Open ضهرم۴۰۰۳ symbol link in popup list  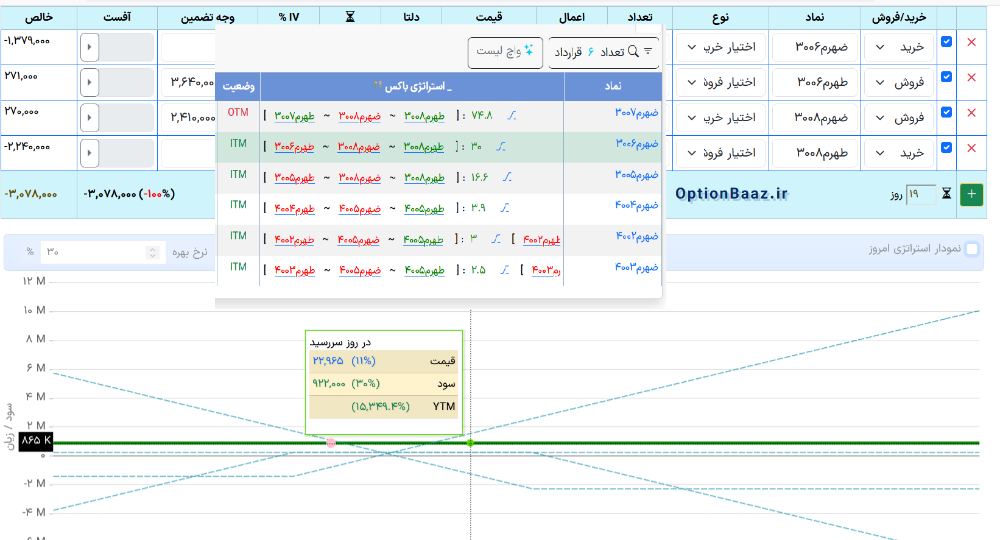click(636, 267)
